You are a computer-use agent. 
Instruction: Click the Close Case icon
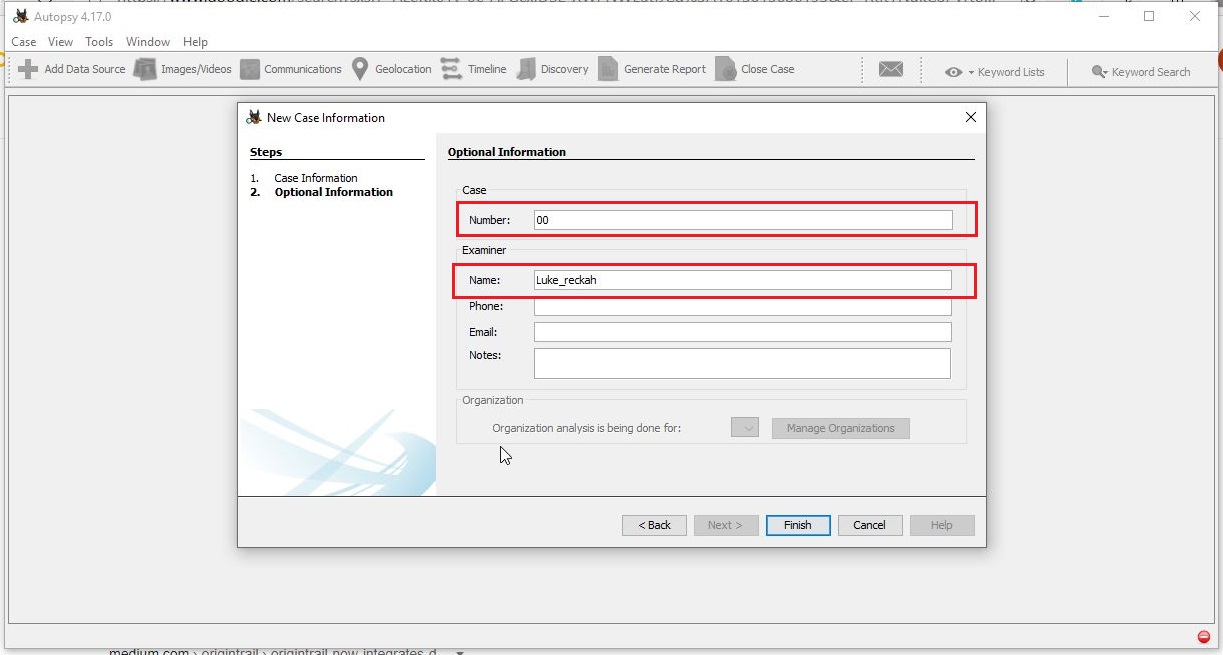coord(726,69)
